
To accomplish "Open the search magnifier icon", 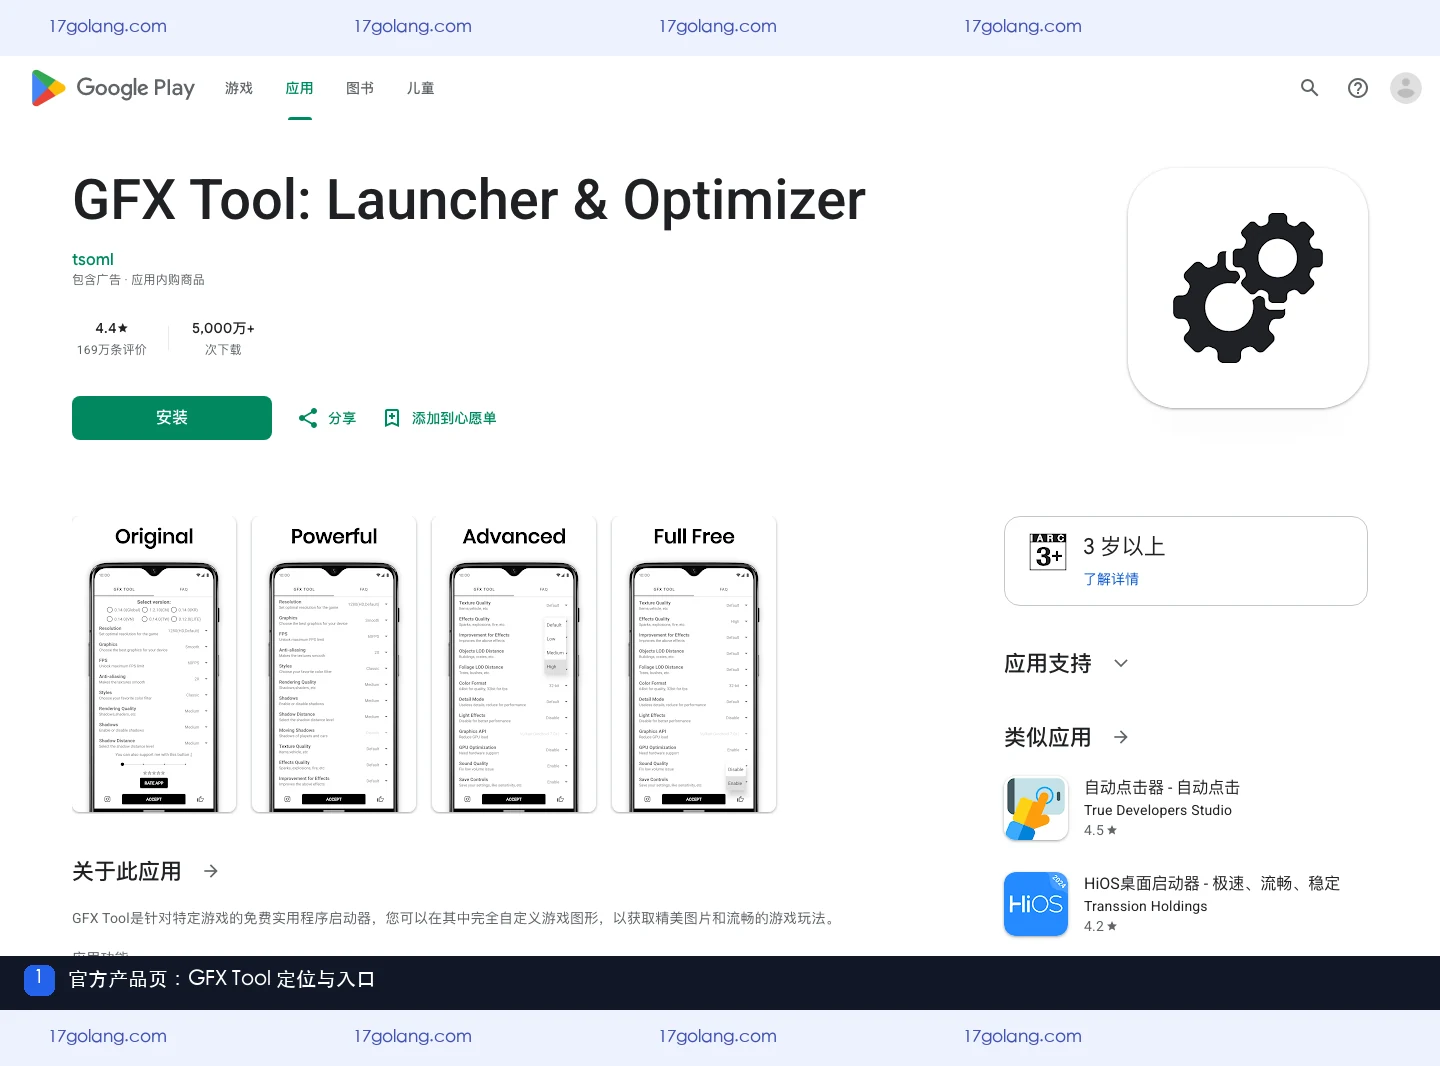I will coord(1310,88).
